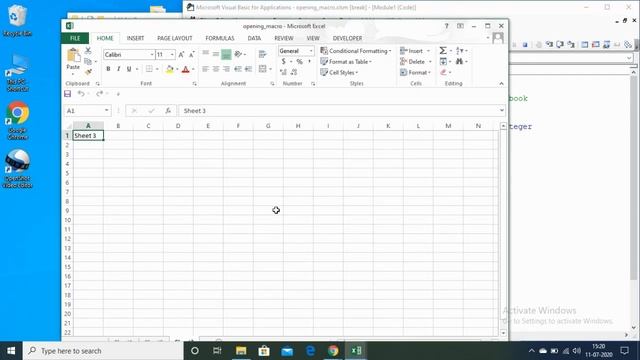
Task: Apply Percent Style format
Action: pyautogui.click(x=300, y=62)
